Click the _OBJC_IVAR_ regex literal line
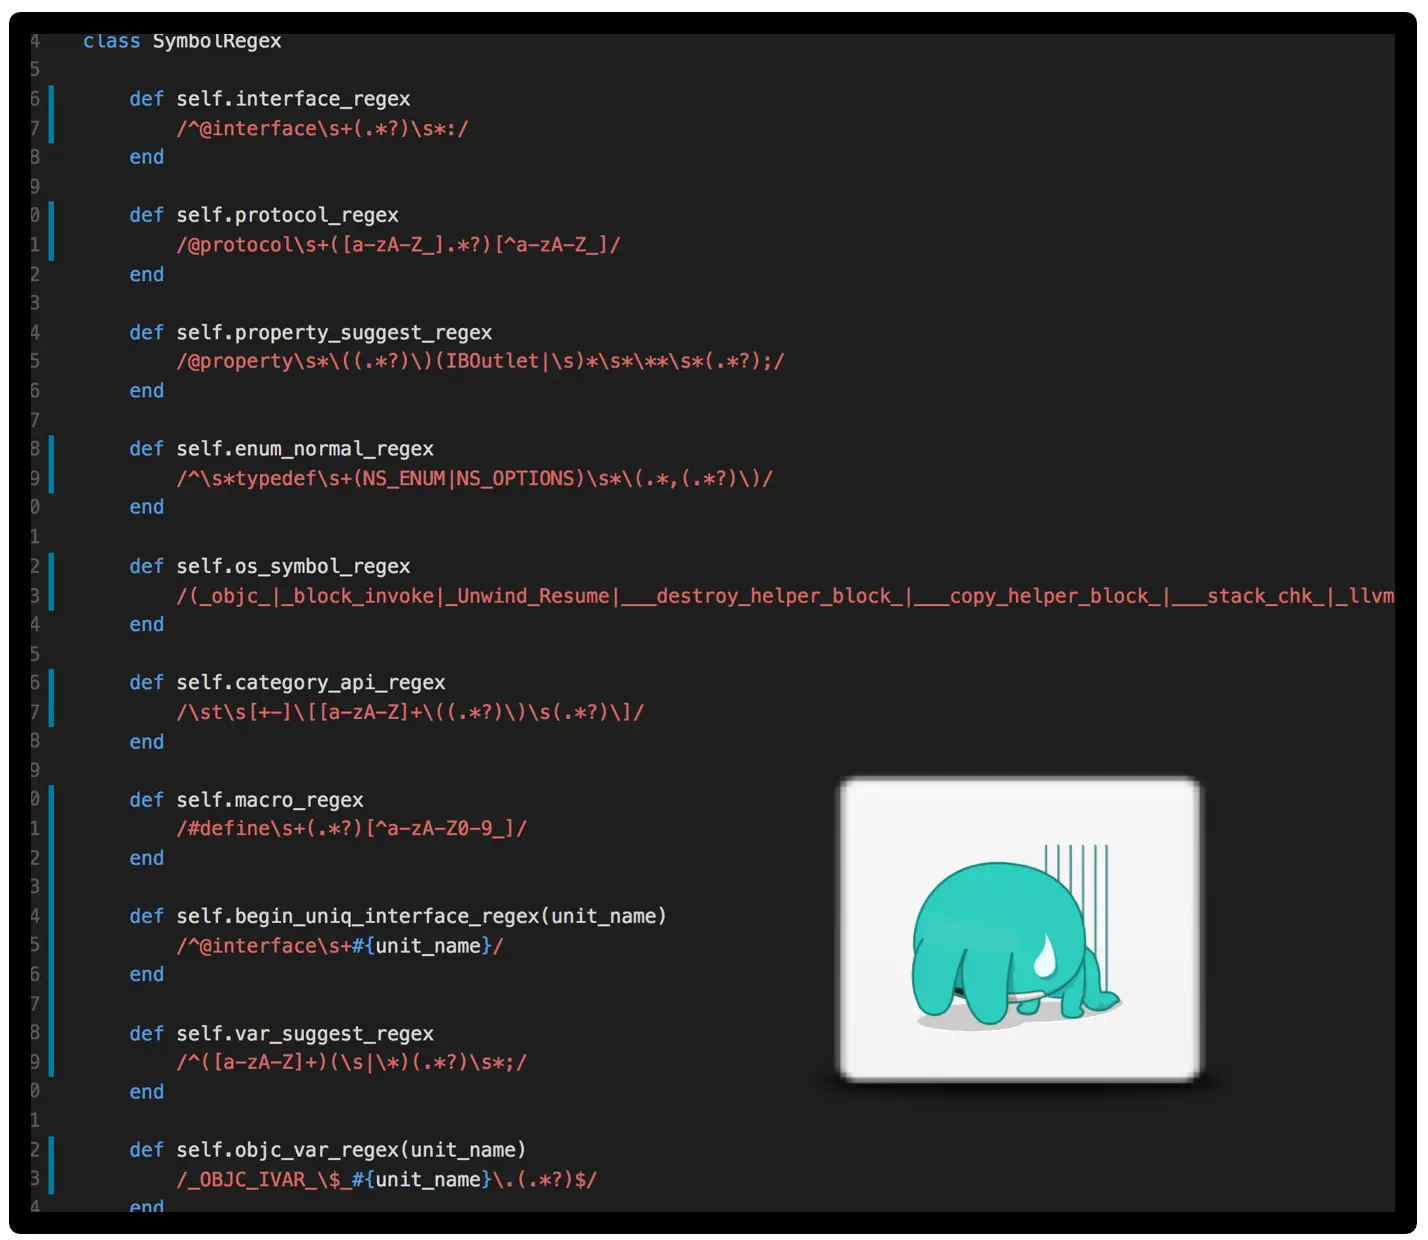The height and width of the screenshot is (1240, 1428). point(387,1180)
